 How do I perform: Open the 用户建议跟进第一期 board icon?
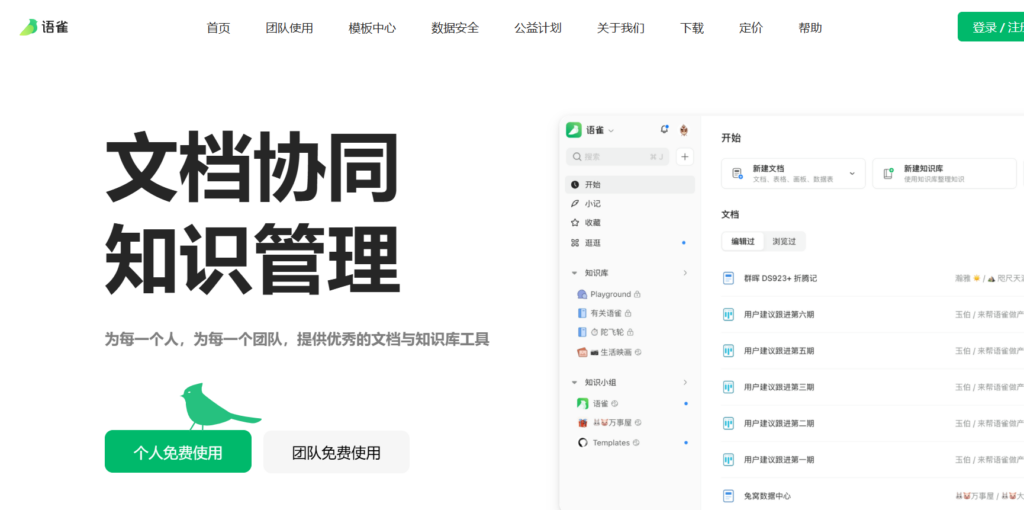click(728, 460)
